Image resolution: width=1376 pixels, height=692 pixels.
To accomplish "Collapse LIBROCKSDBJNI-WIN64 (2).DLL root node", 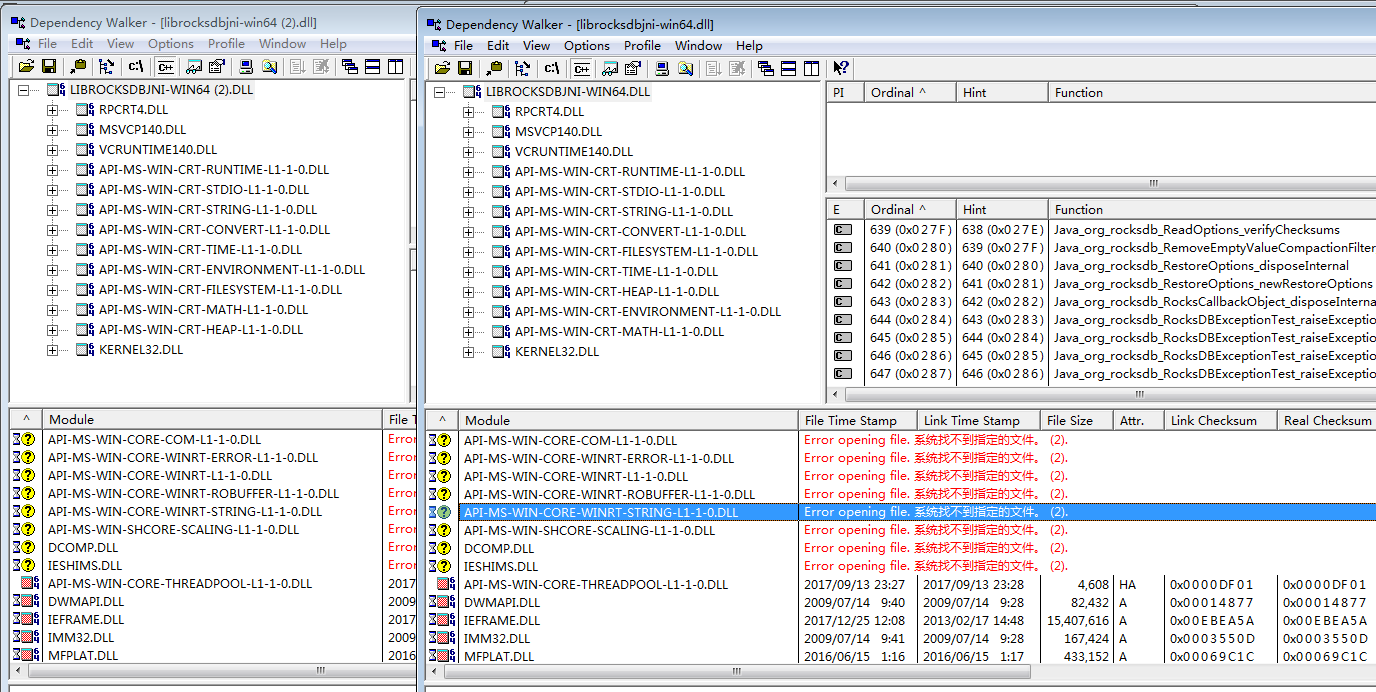I will pyautogui.click(x=22, y=89).
